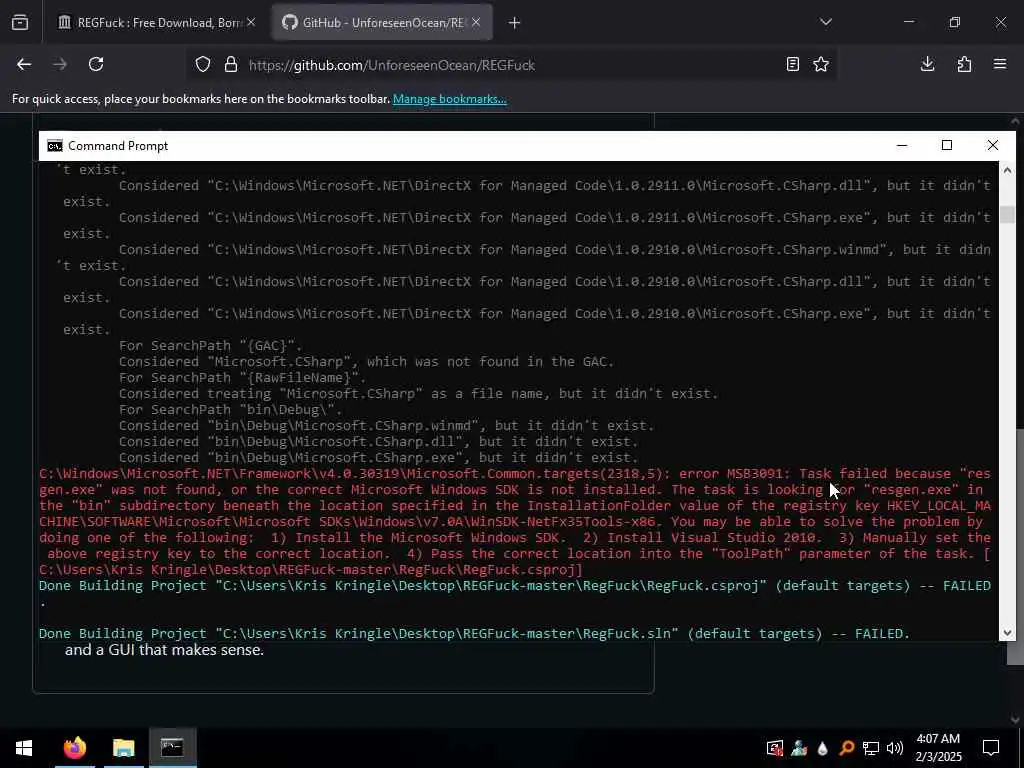Viewport: 1024px width, 768px height.
Task: Open Windows Start menu
Action: (24, 748)
